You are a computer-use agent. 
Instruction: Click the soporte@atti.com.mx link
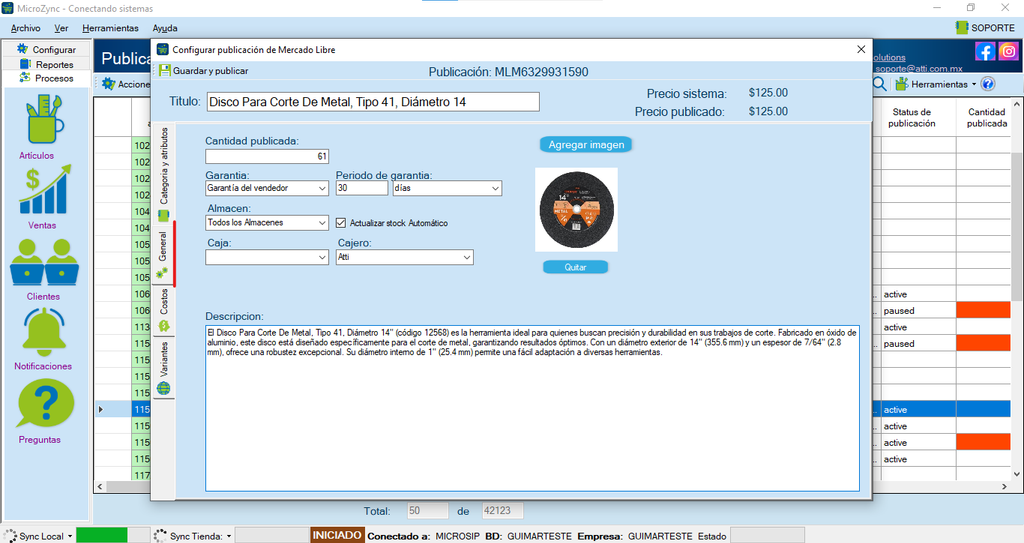(x=918, y=69)
